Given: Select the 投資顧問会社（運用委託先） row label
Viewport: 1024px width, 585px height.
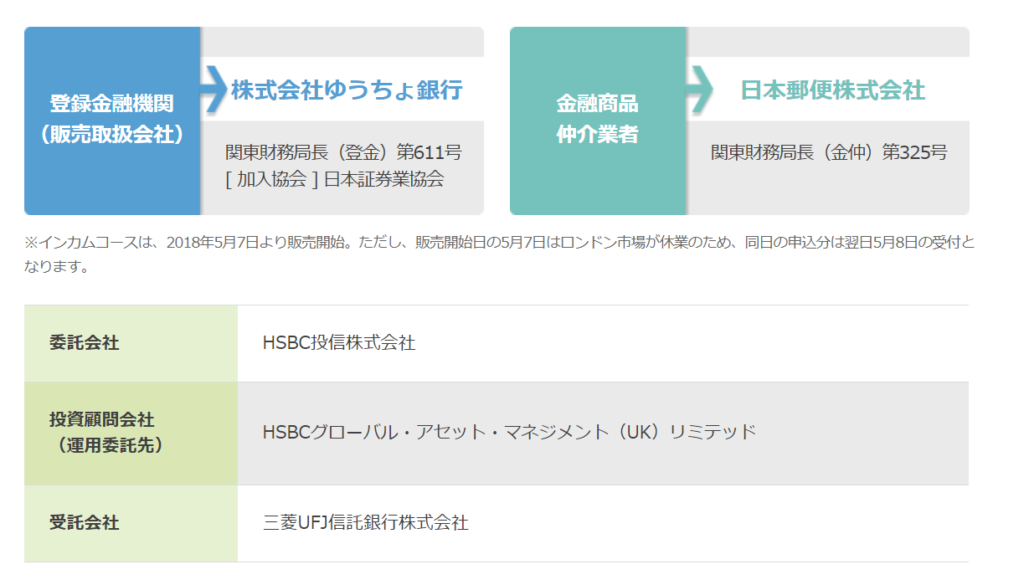Looking at the screenshot, I should click(x=131, y=434).
